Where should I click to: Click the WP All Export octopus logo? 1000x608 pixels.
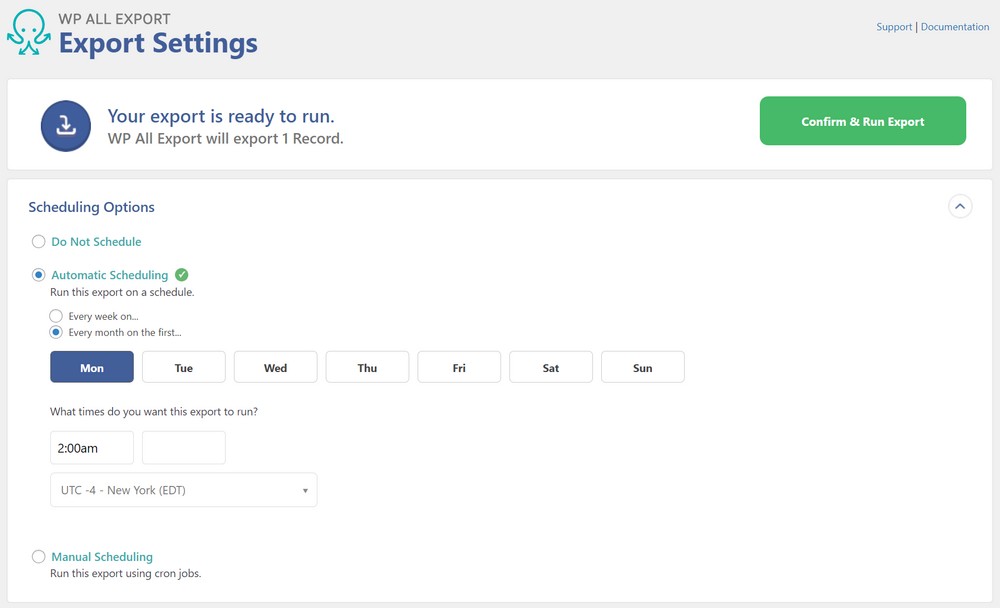tap(29, 32)
